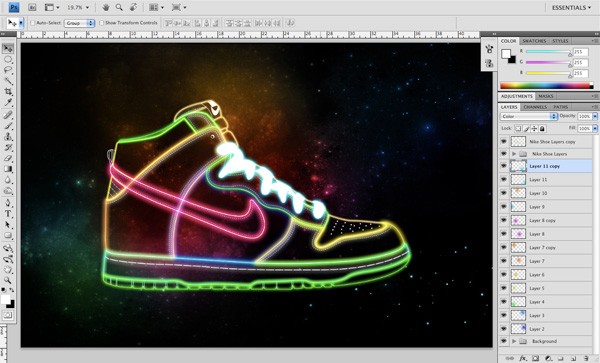Select the Lasso tool
This screenshot has height=363, width=600.
point(8,70)
